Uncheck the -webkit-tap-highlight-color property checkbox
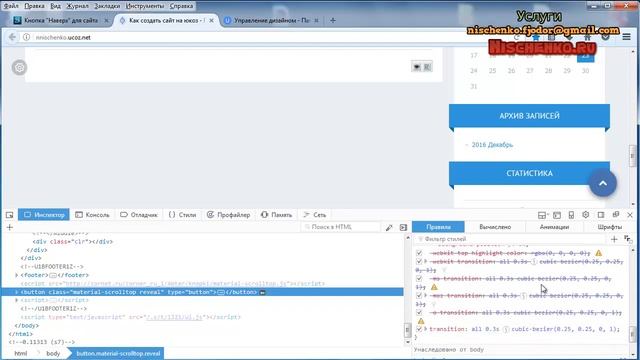The image size is (640, 360). 419,253
